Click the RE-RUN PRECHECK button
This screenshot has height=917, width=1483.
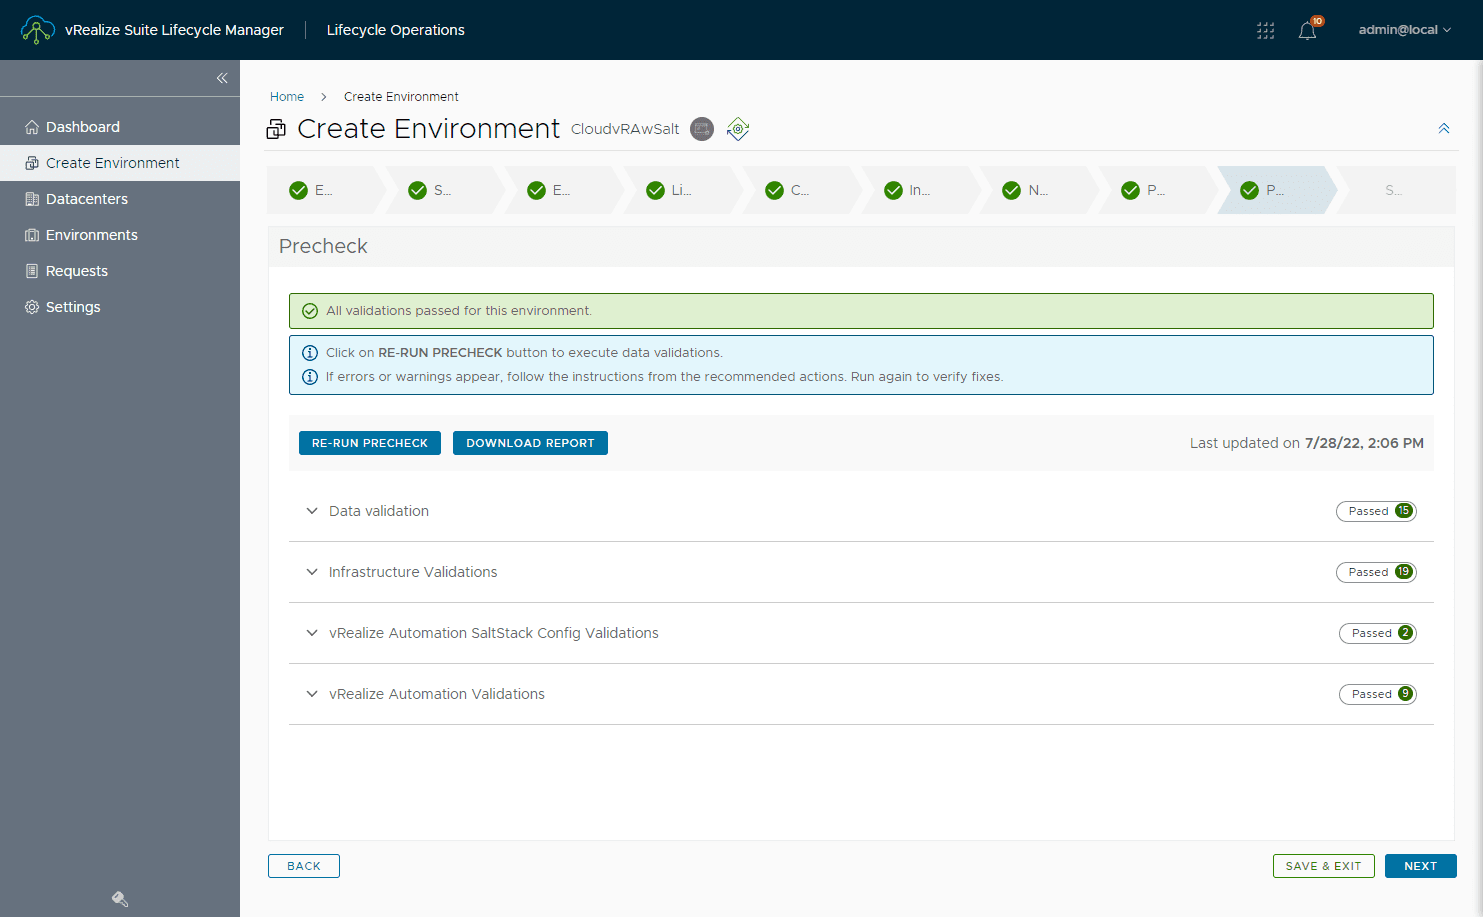click(370, 443)
